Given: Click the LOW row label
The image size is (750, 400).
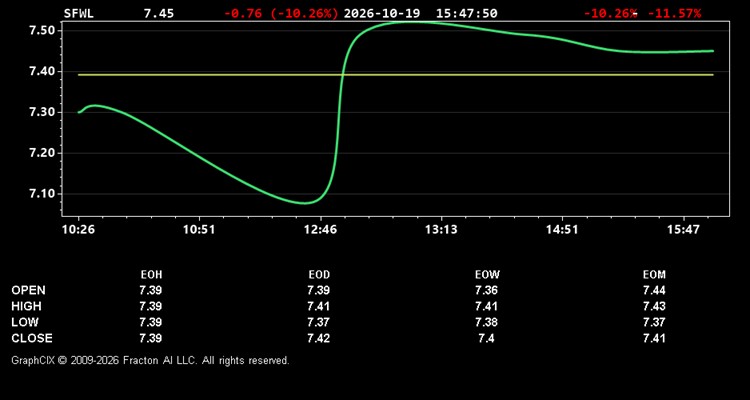Looking at the screenshot, I should click(25, 322).
